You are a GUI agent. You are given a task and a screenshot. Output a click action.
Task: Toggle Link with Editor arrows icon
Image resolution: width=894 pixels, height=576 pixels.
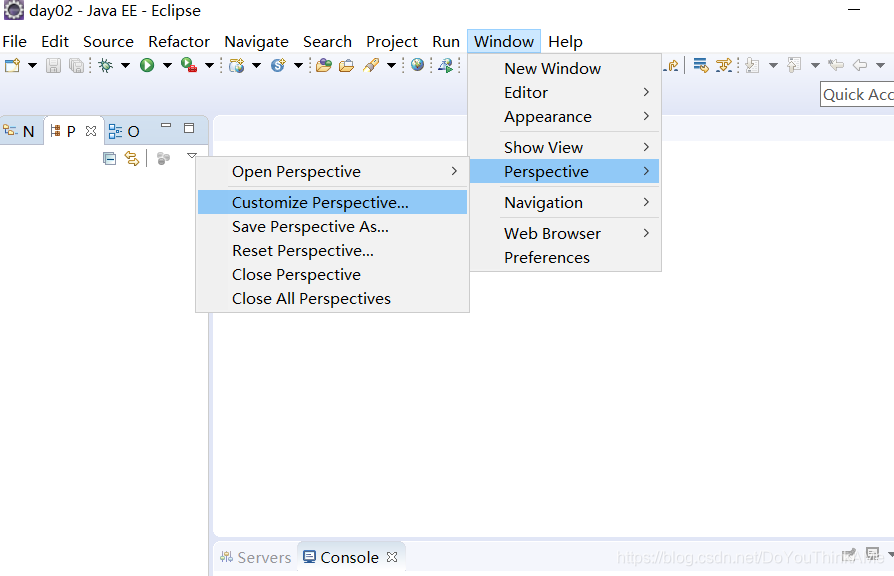pyautogui.click(x=132, y=159)
